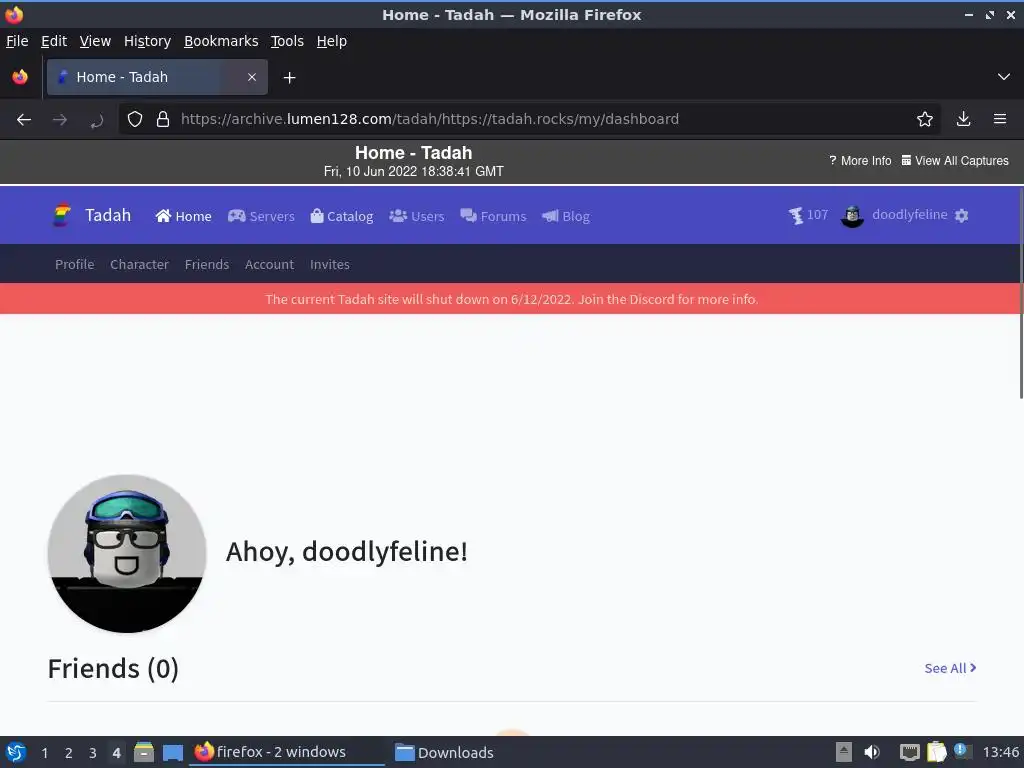Click See All friends link
This screenshot has width=1024, height=768.
click(x=950, y=668)
